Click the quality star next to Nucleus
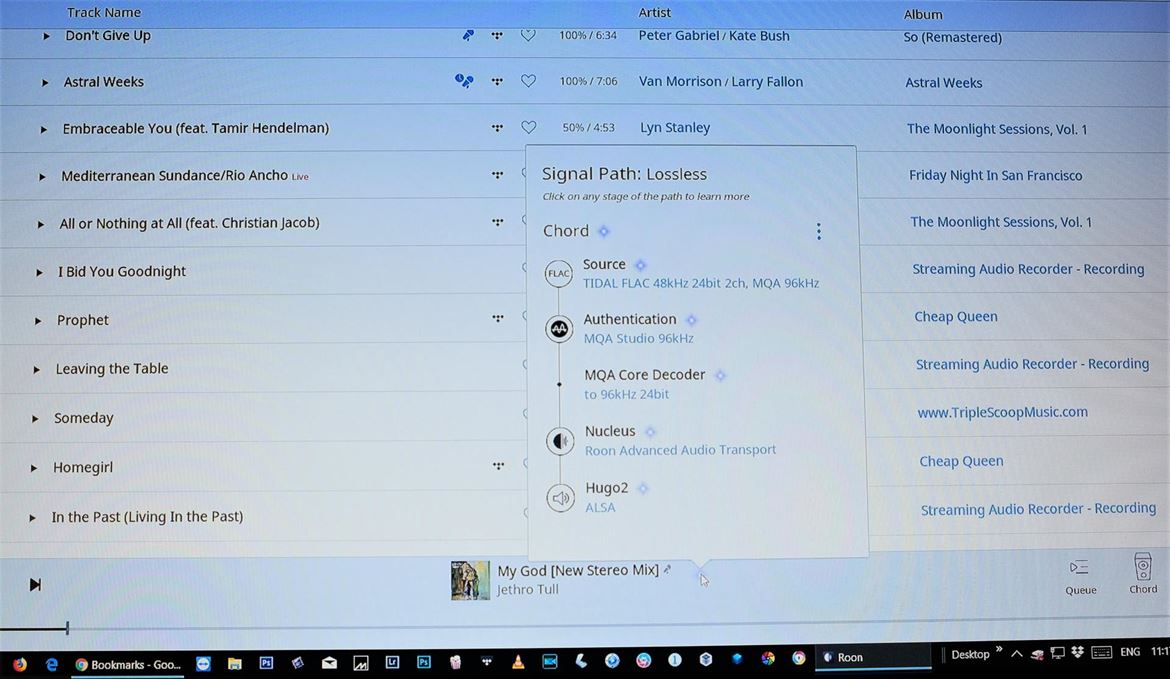The width and height of the screenshot is (1170, 679). (x=650, y=432)
